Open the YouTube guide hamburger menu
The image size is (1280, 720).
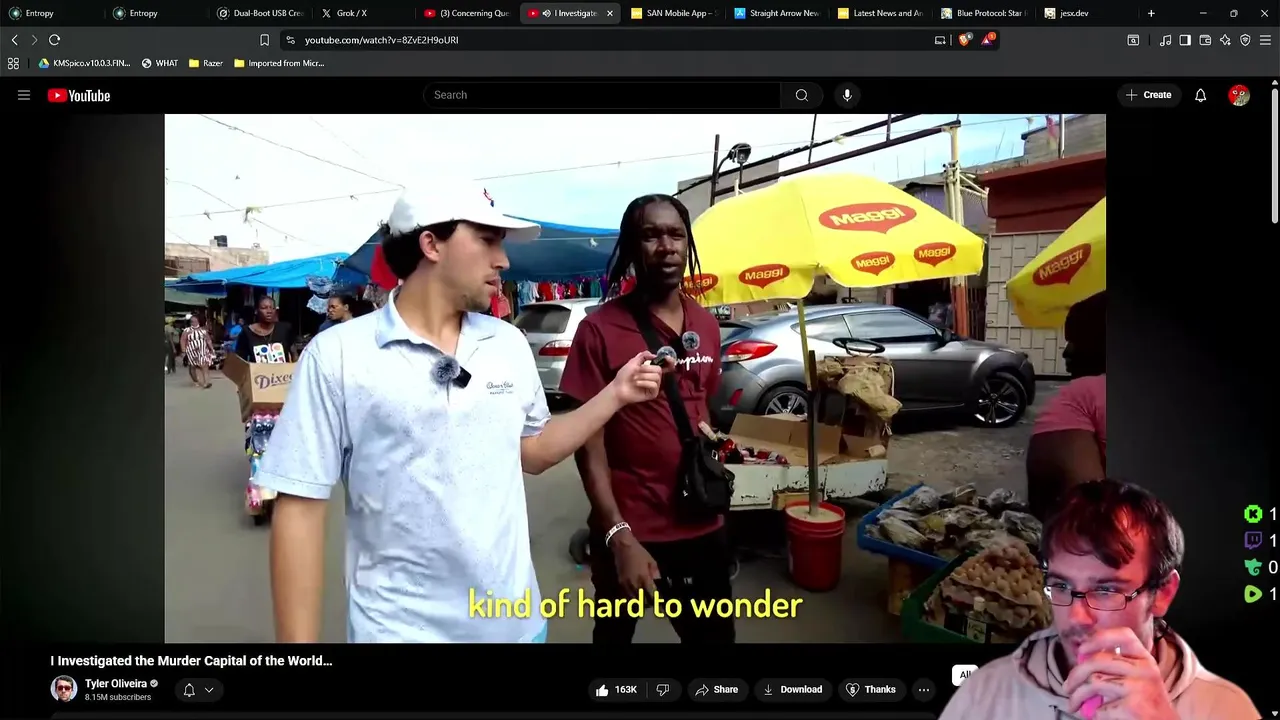[24, 95]
